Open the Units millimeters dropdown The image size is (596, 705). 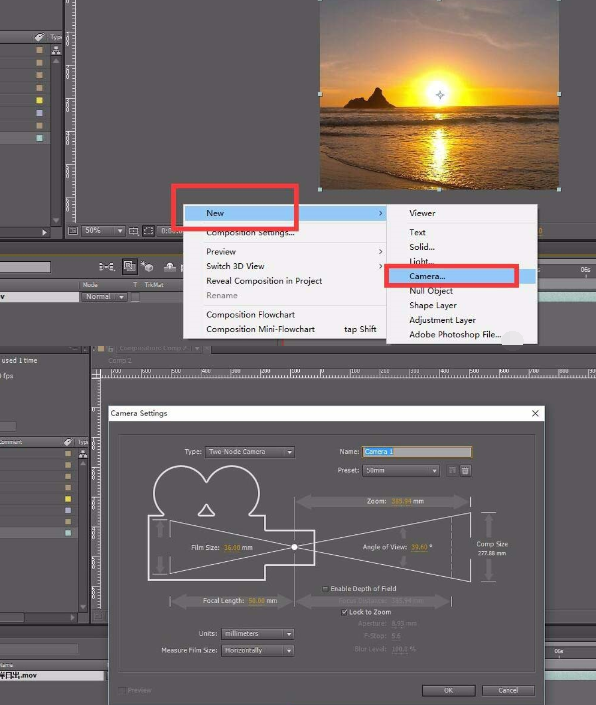pos(258,634)
